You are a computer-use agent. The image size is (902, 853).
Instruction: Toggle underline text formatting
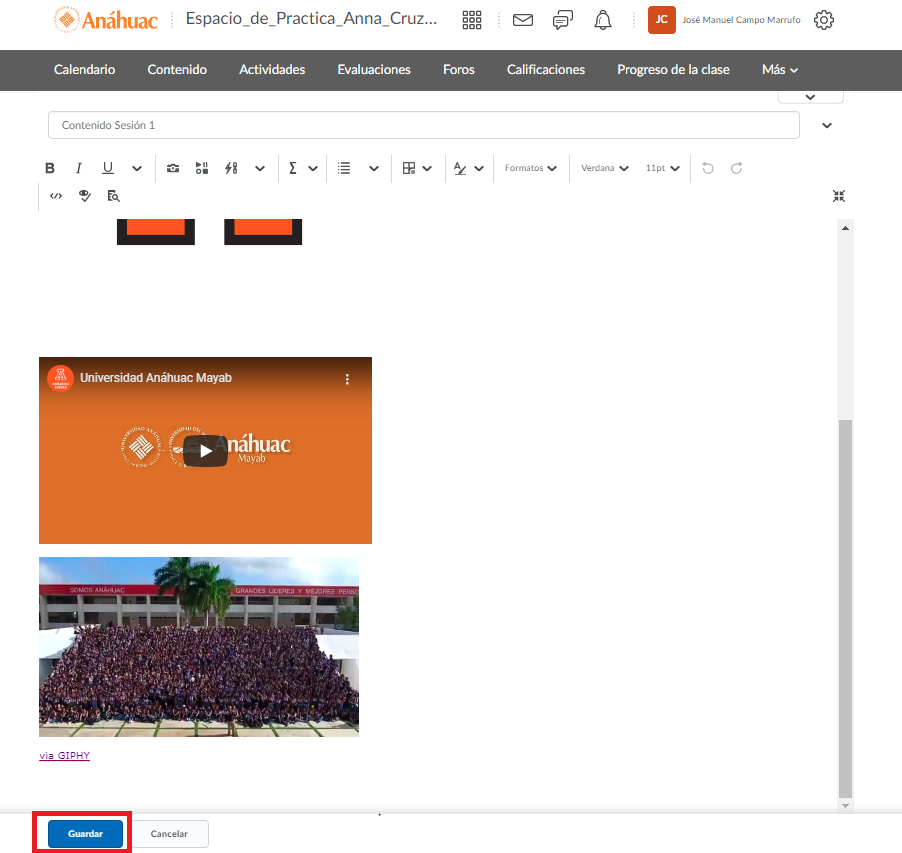pyautogui.click(x=108, y=168)
